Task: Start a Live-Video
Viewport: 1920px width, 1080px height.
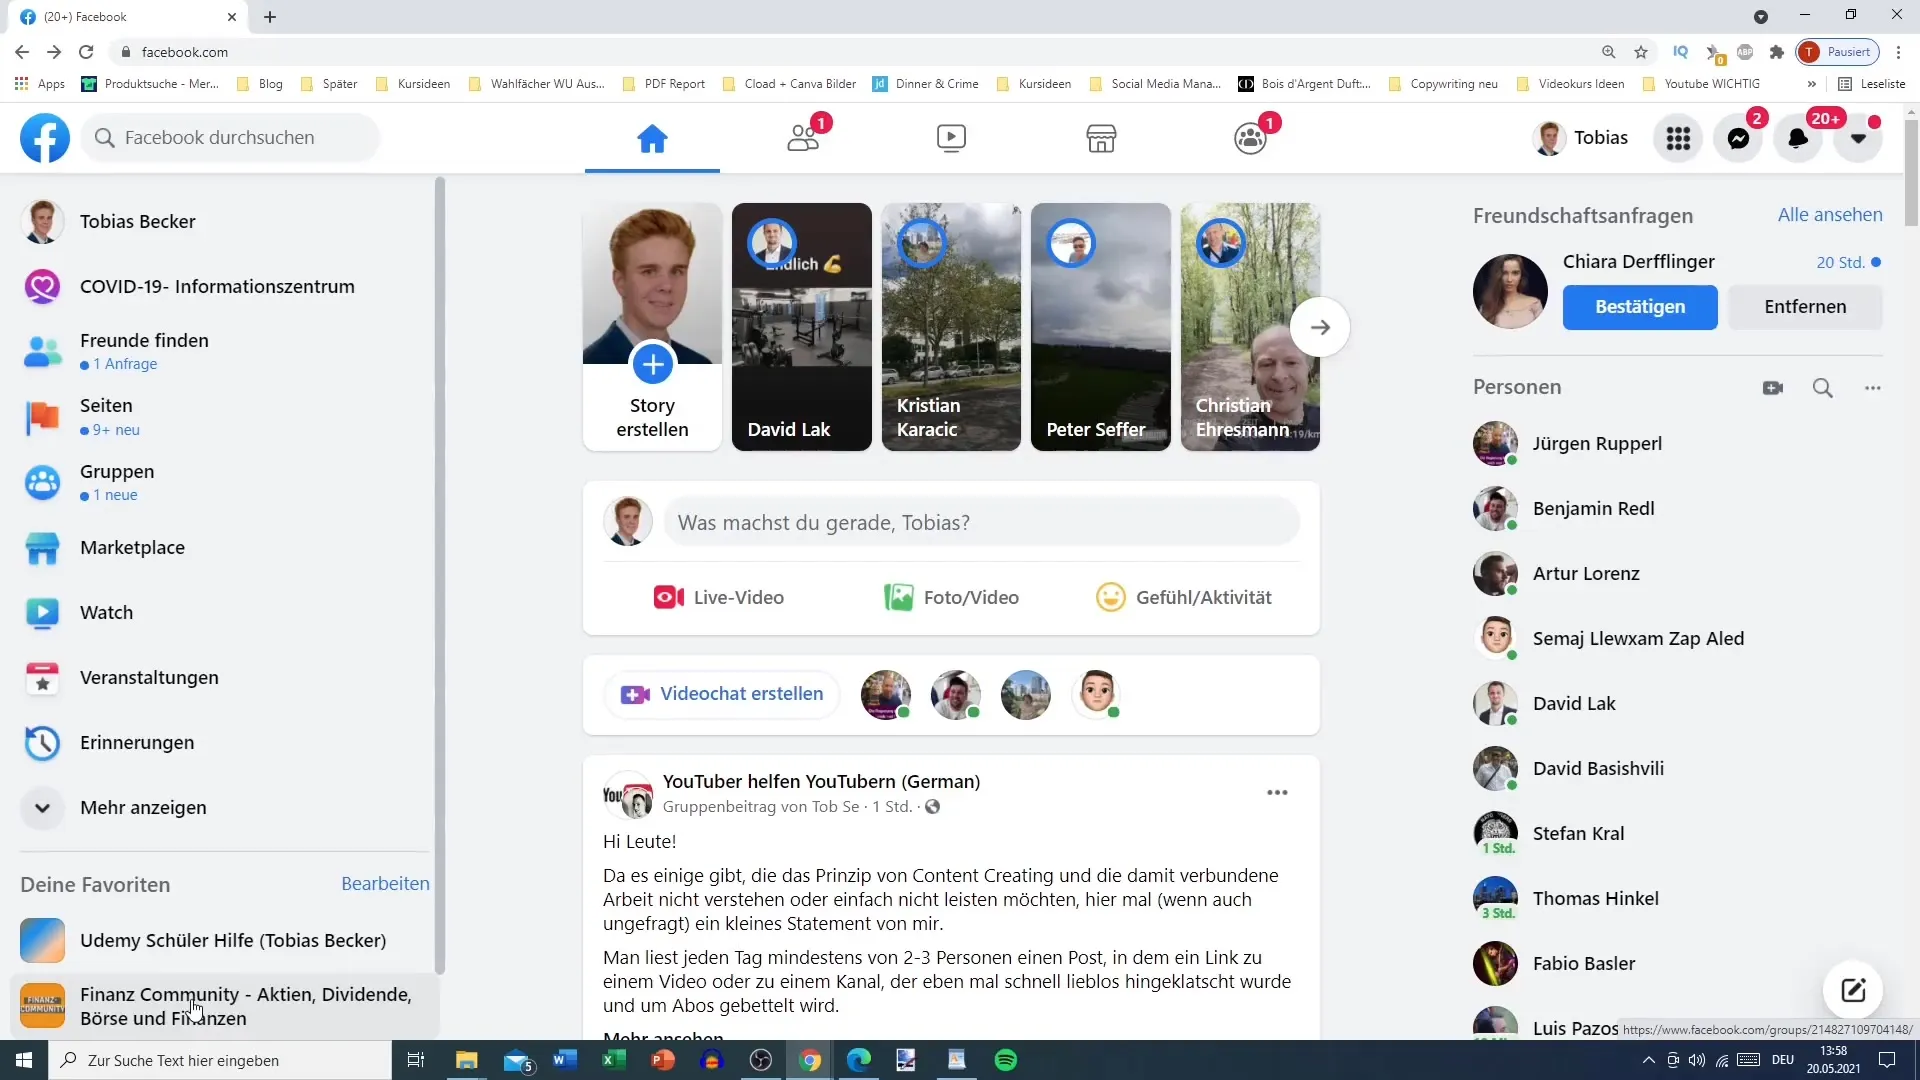Action: (719, 598)
